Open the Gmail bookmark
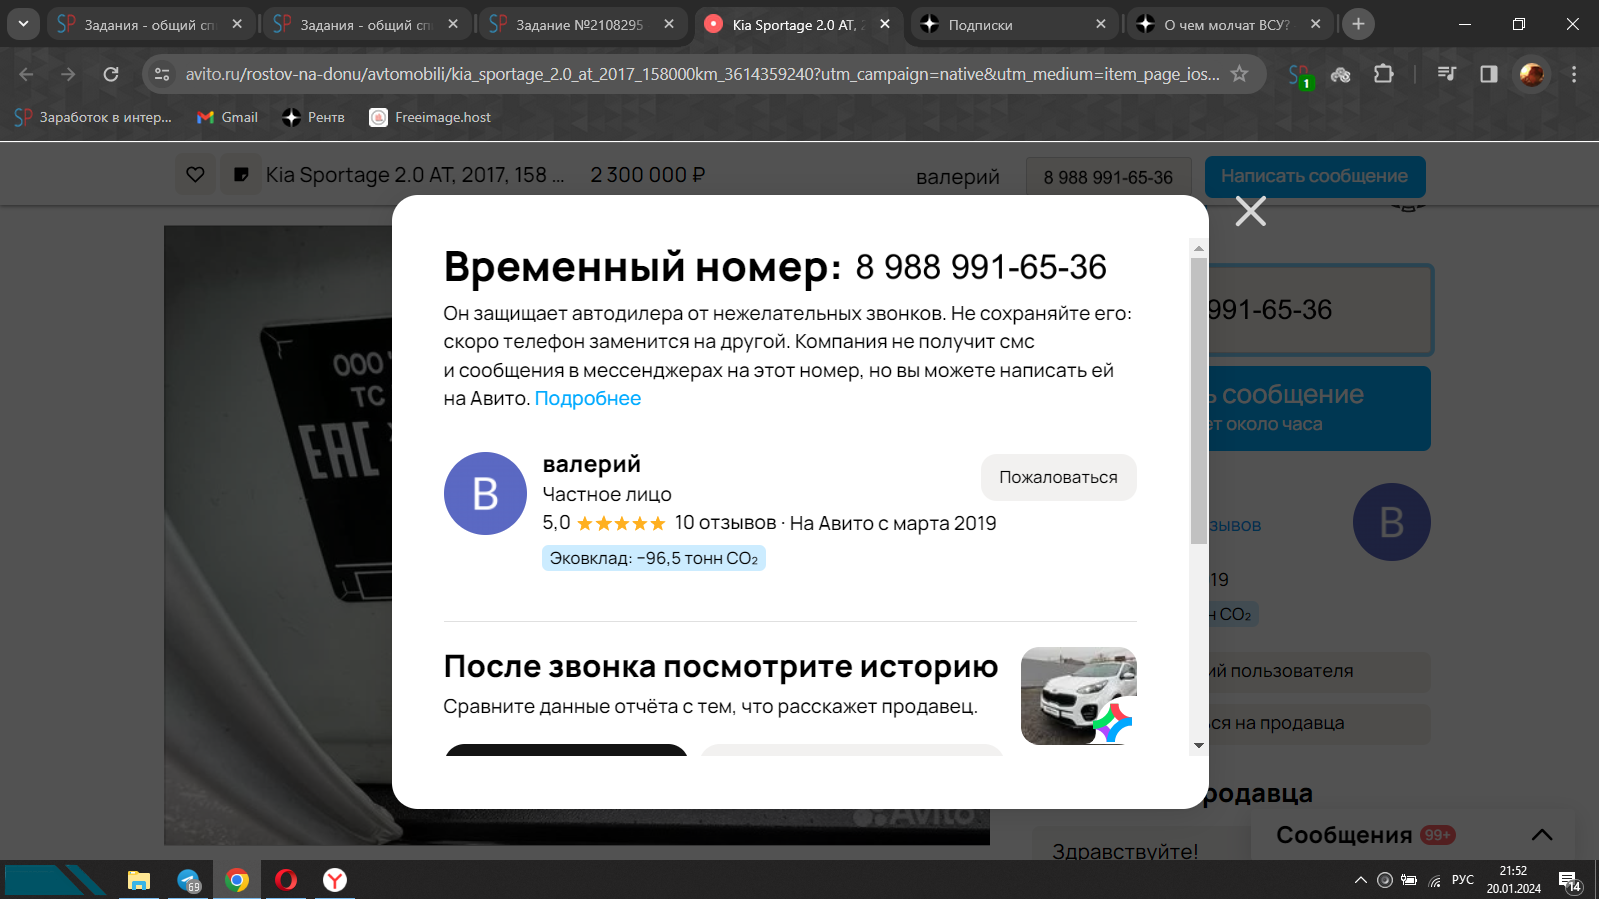The width and height of the screenshot is (1599, 899). 228,117
